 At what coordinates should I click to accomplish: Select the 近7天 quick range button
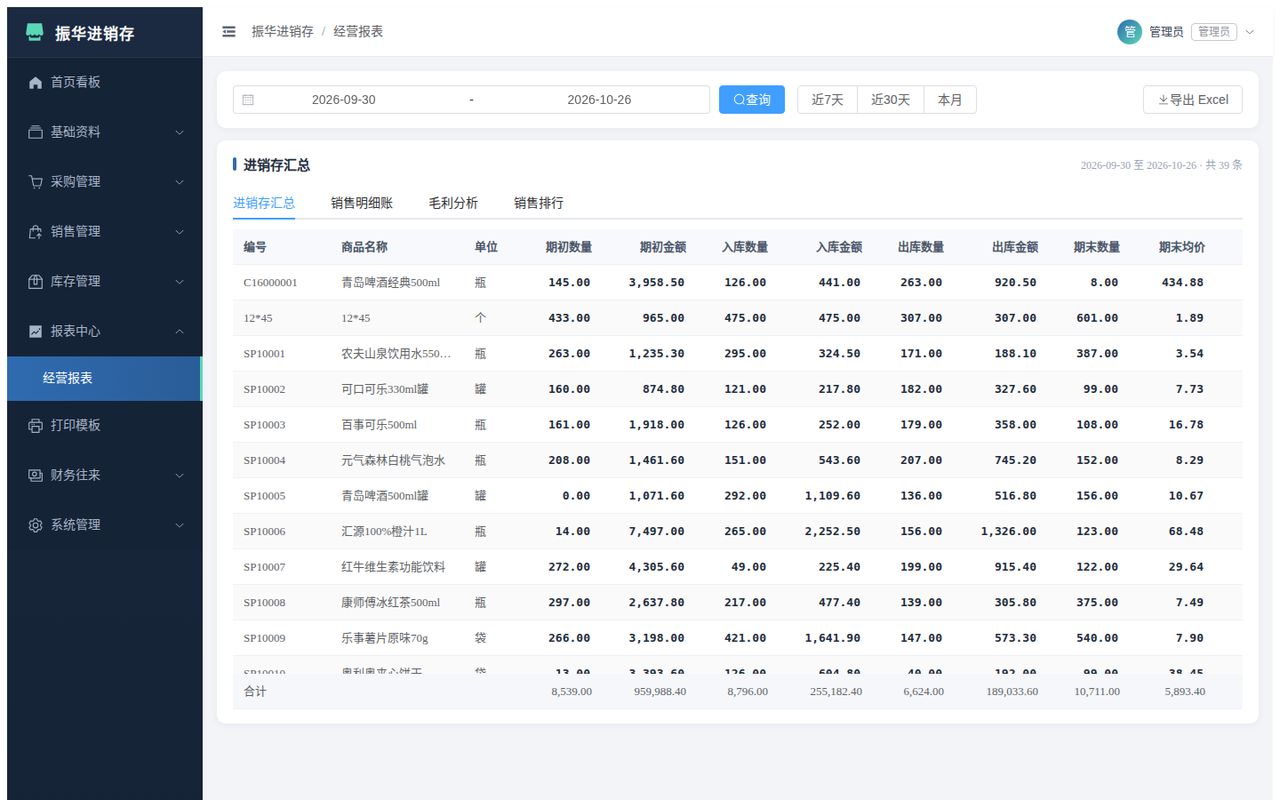827,100
